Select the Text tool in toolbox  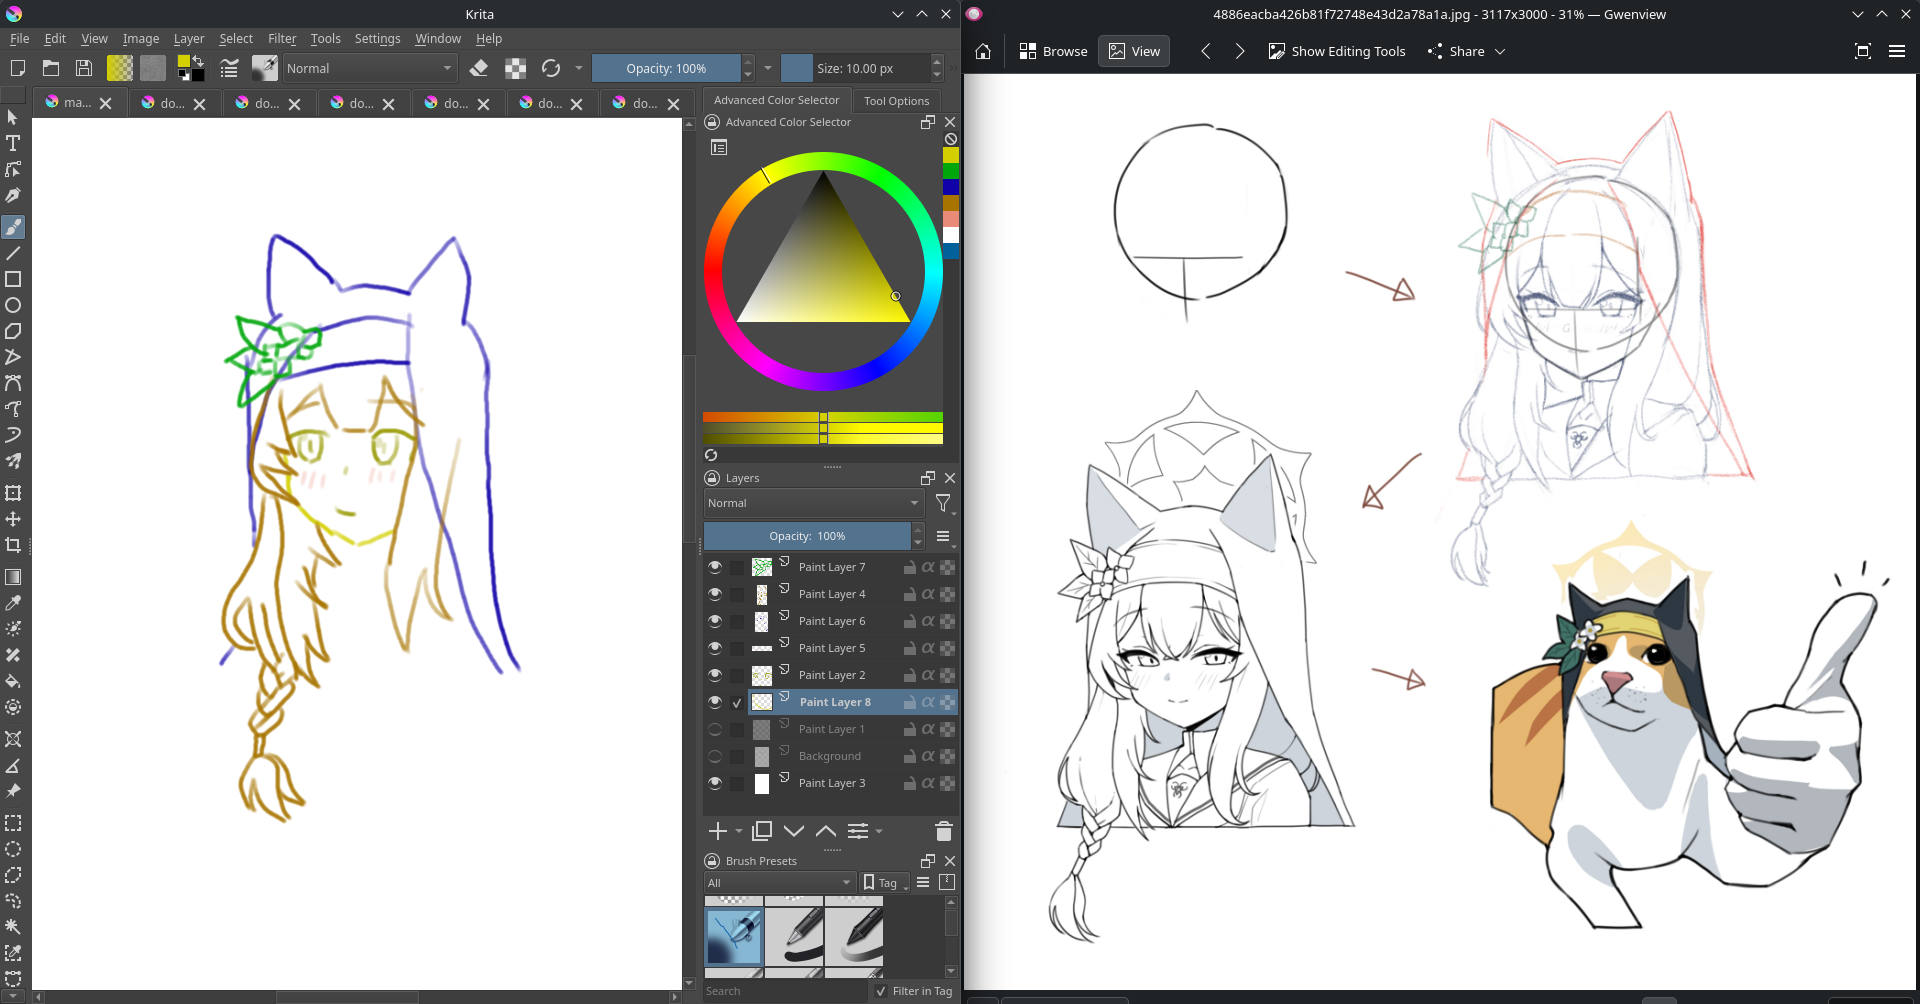[x=13, y=143]
